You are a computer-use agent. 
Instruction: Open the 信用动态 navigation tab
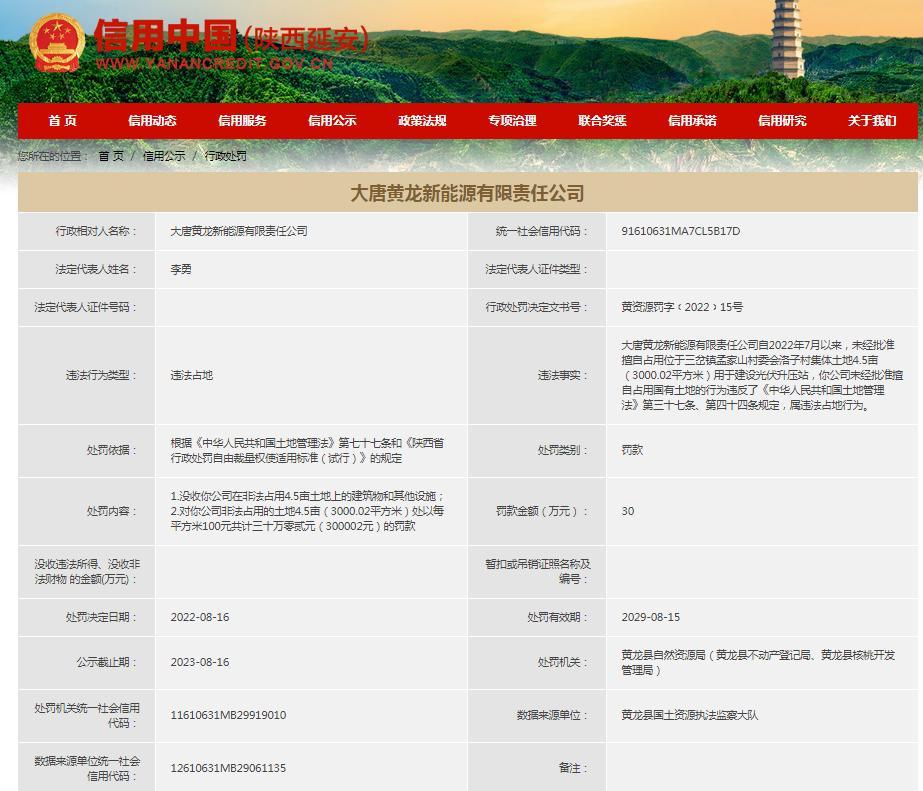pyautogui.click(x=152, y=121)
